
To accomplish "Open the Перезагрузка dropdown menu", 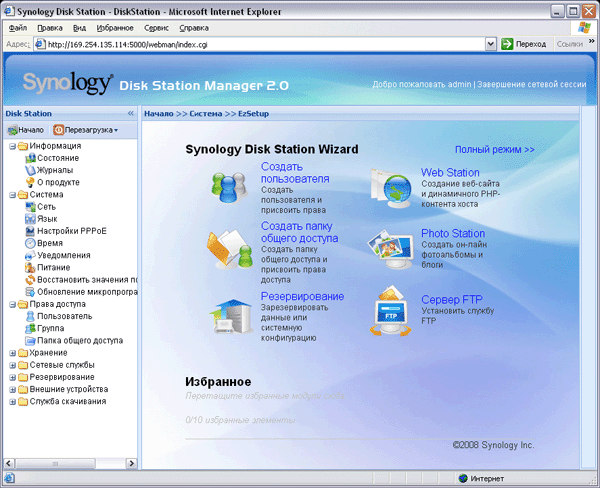I will (x=116, y=131).
